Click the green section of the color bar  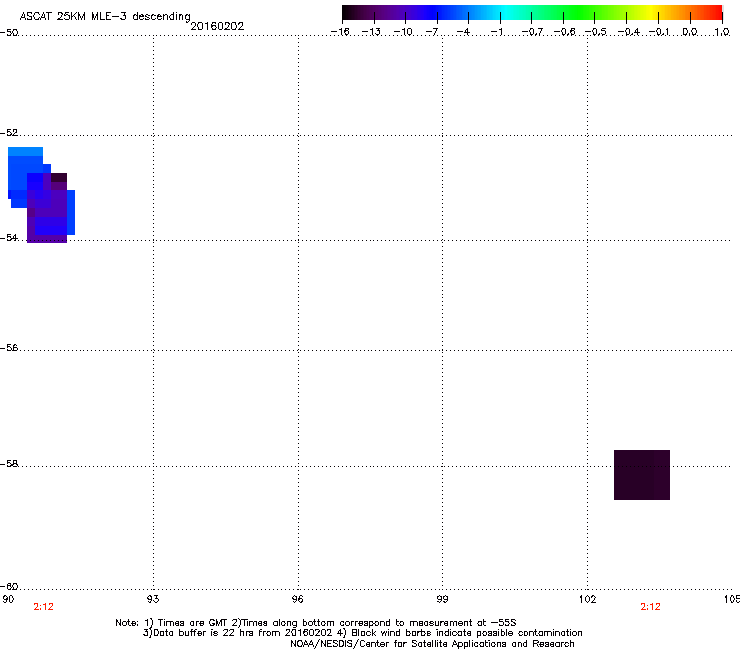580,13
